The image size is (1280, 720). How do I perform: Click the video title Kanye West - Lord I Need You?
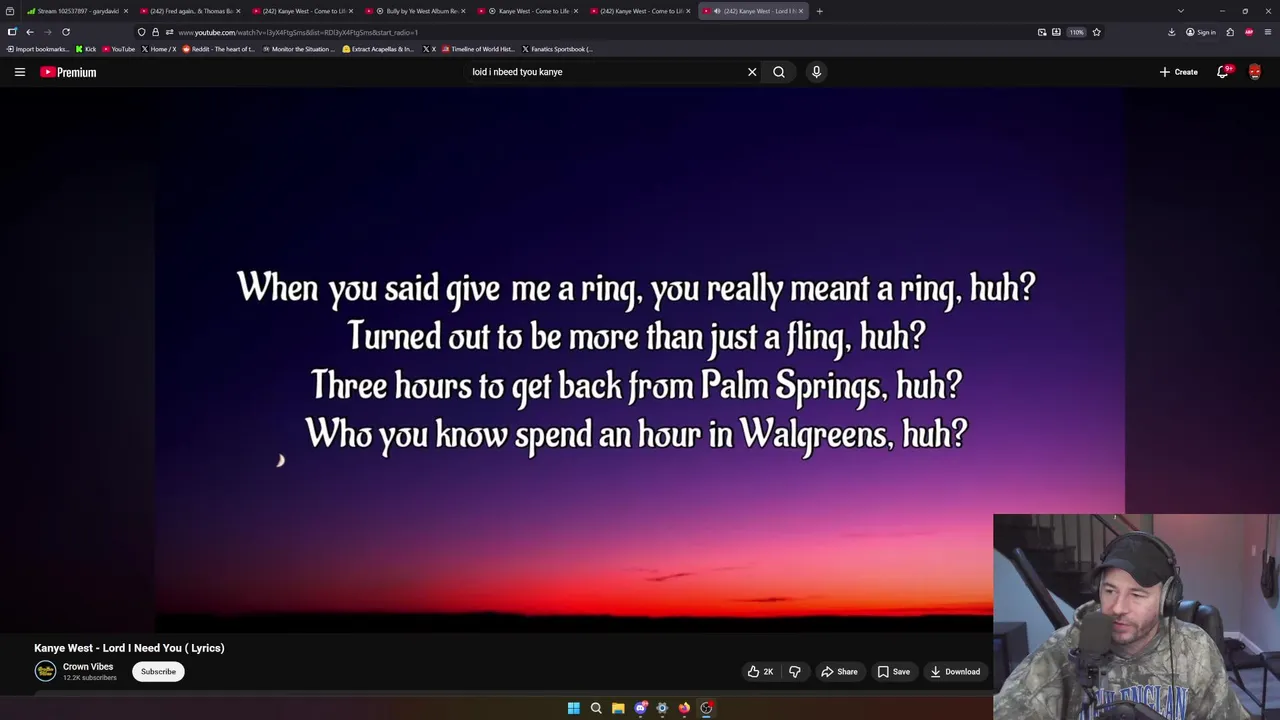pyautogui.click(x=129, y=648)
